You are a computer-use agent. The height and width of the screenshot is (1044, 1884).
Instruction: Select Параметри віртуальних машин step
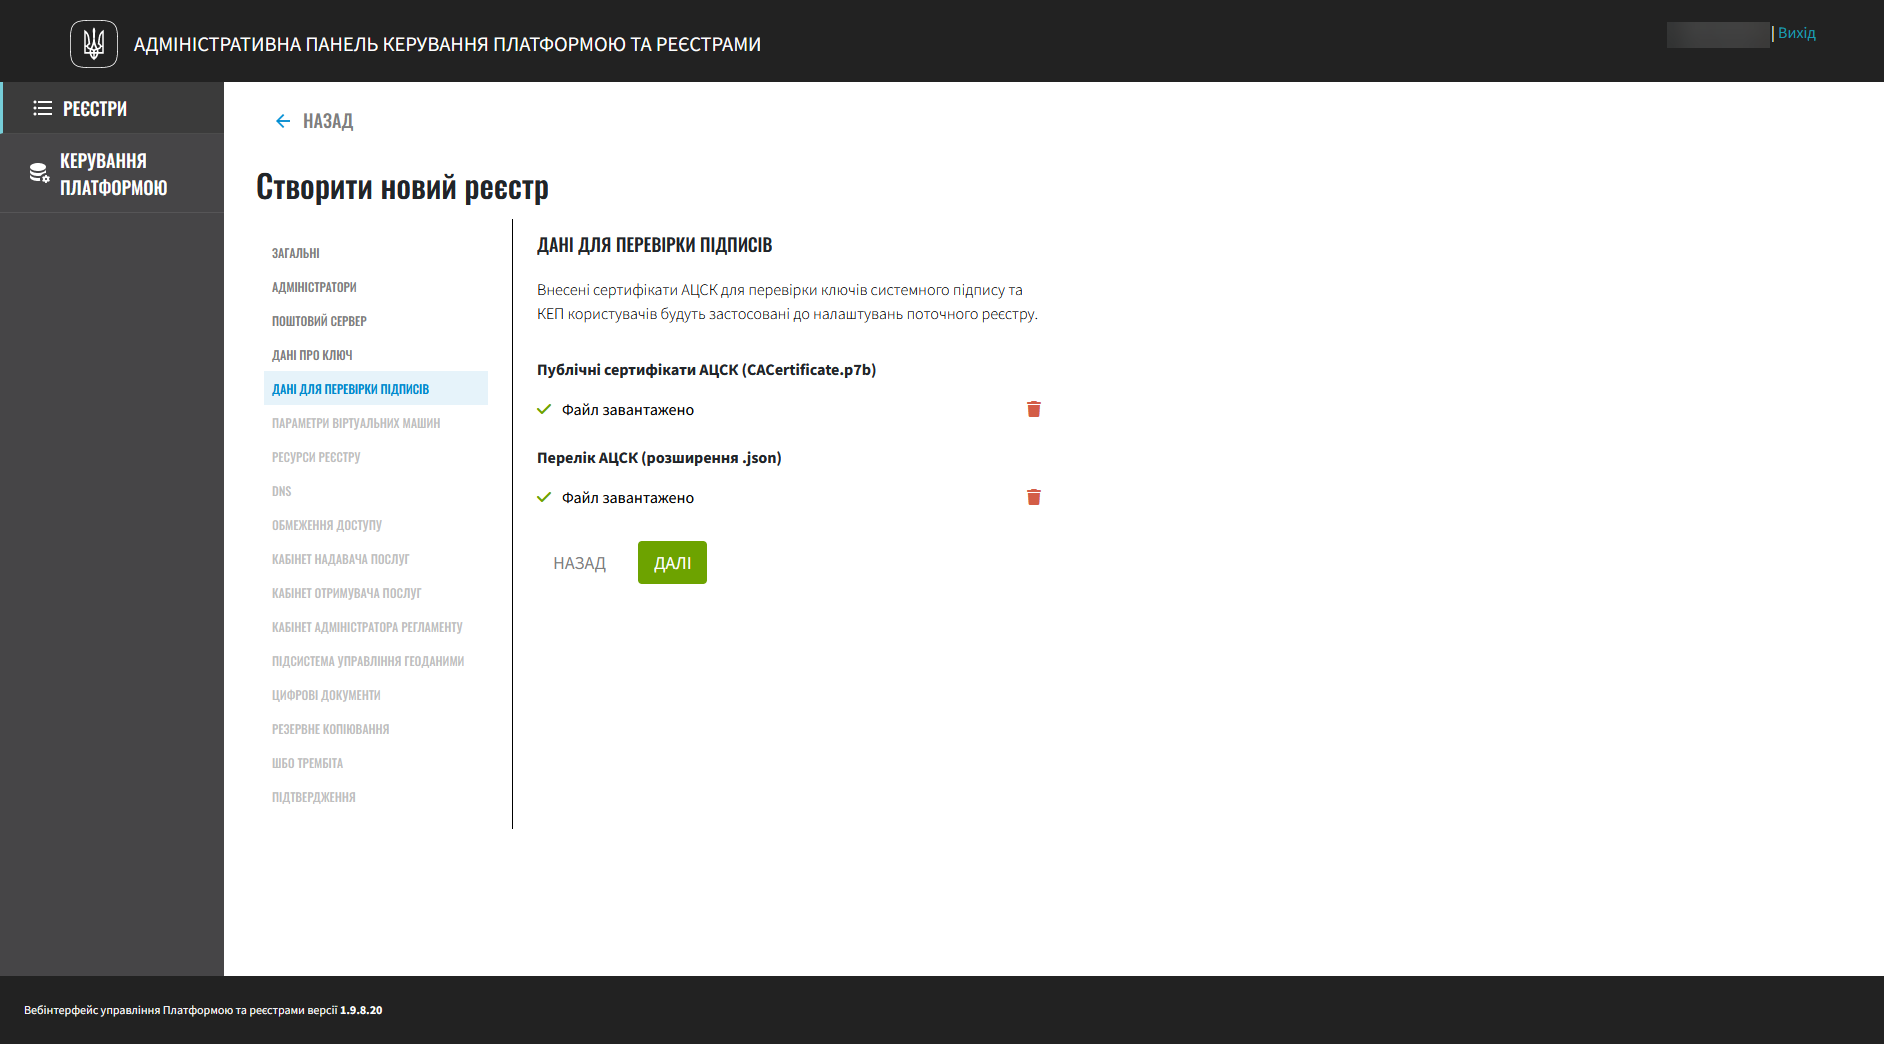pyautogui.click(x=356, y=423)
